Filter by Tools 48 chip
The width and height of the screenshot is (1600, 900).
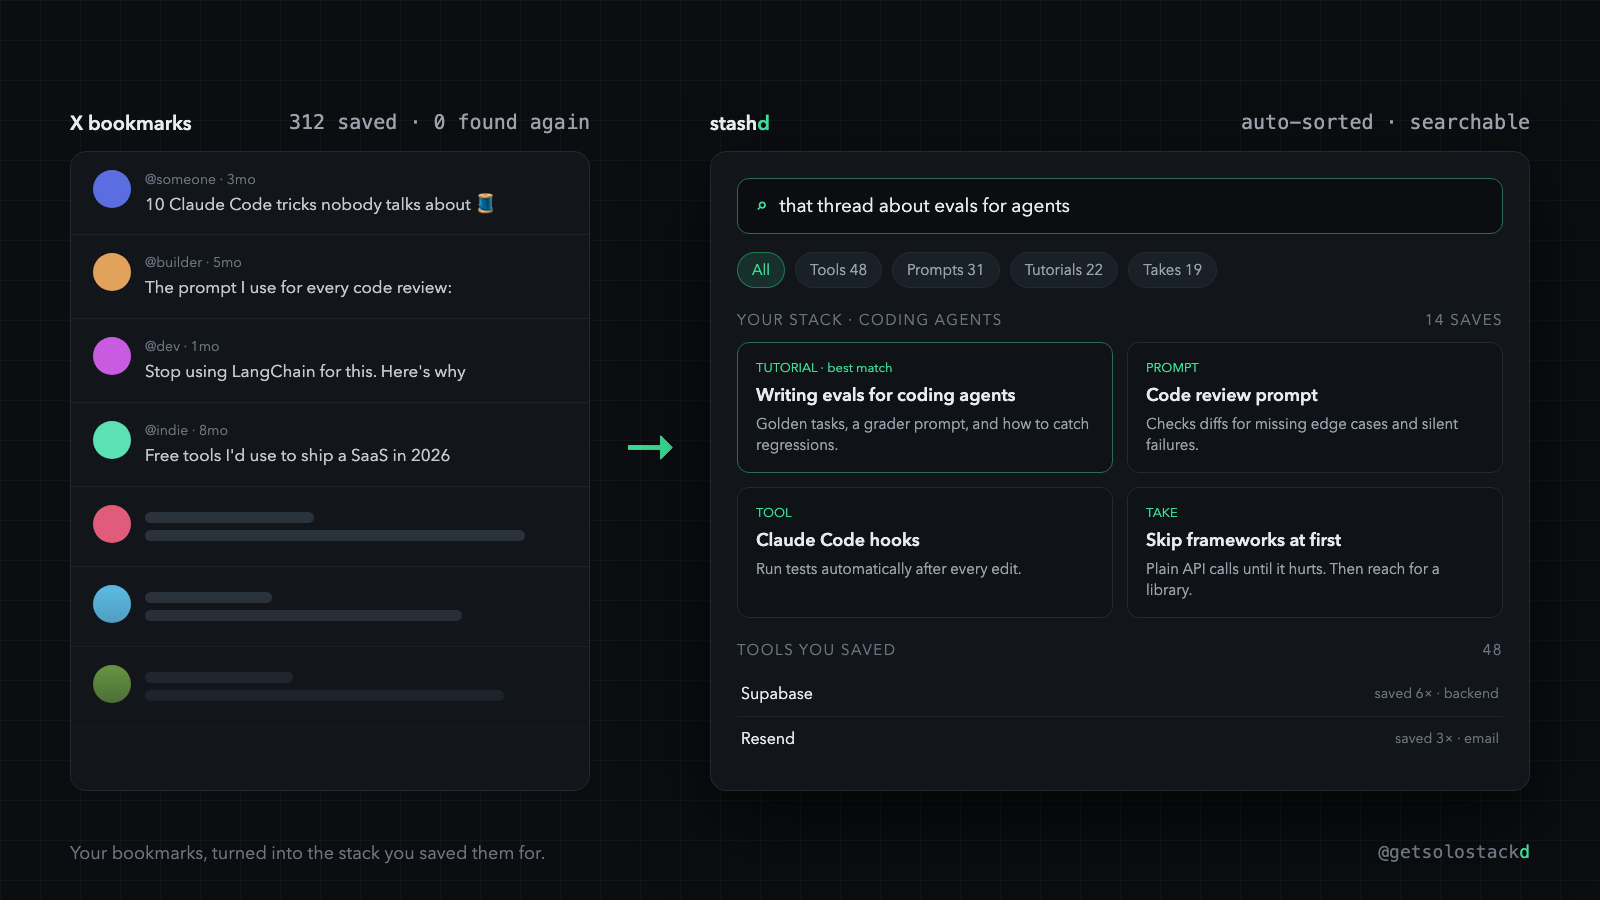coord(838,270)
